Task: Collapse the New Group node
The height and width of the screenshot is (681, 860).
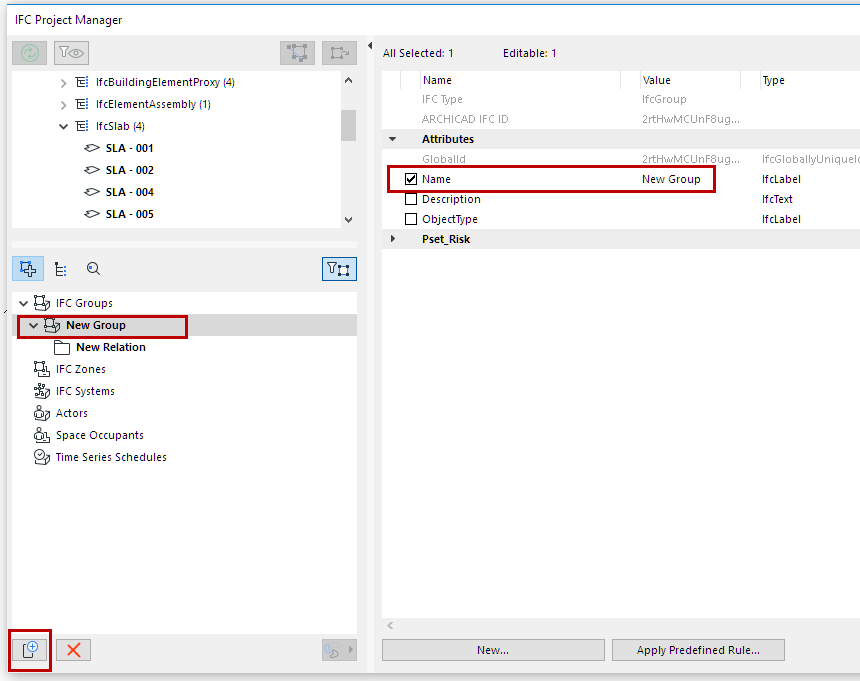Action: pos(33,326)
